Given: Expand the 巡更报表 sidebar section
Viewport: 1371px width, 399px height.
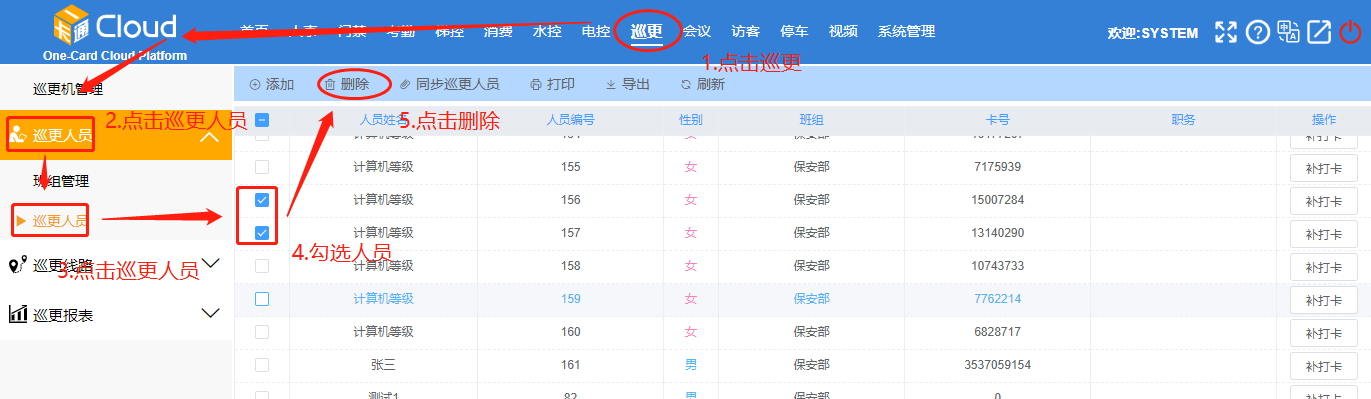Looking at the screenshot, I should coord(210,313).
